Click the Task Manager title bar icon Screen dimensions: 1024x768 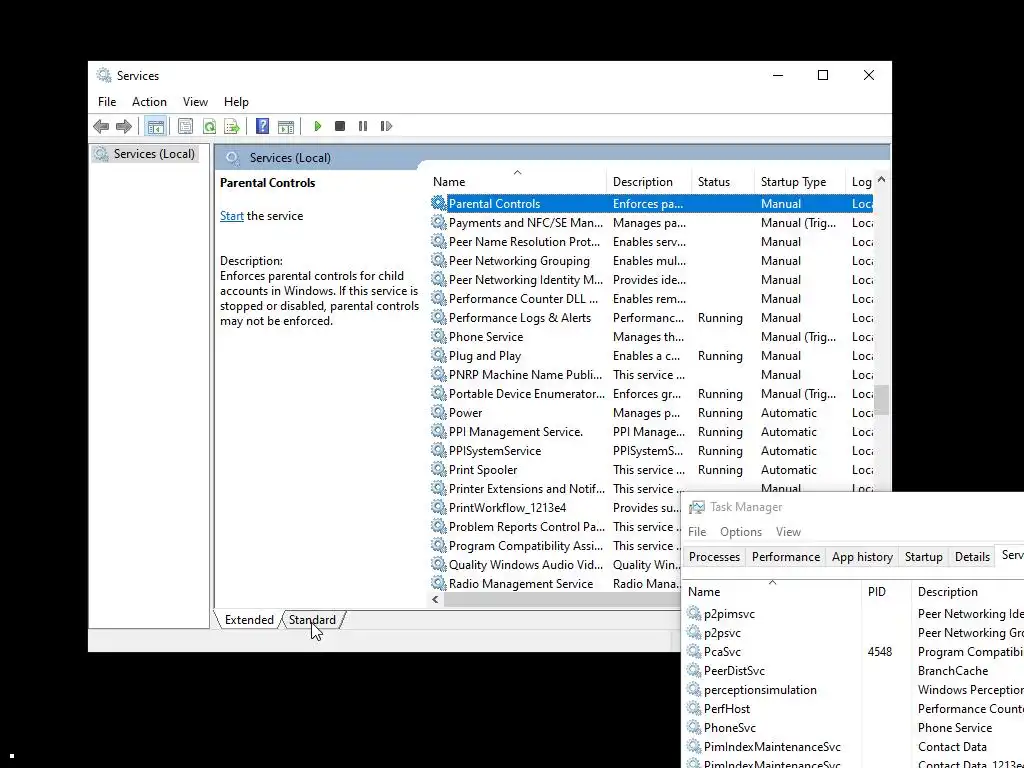click(x=697, y=507)
